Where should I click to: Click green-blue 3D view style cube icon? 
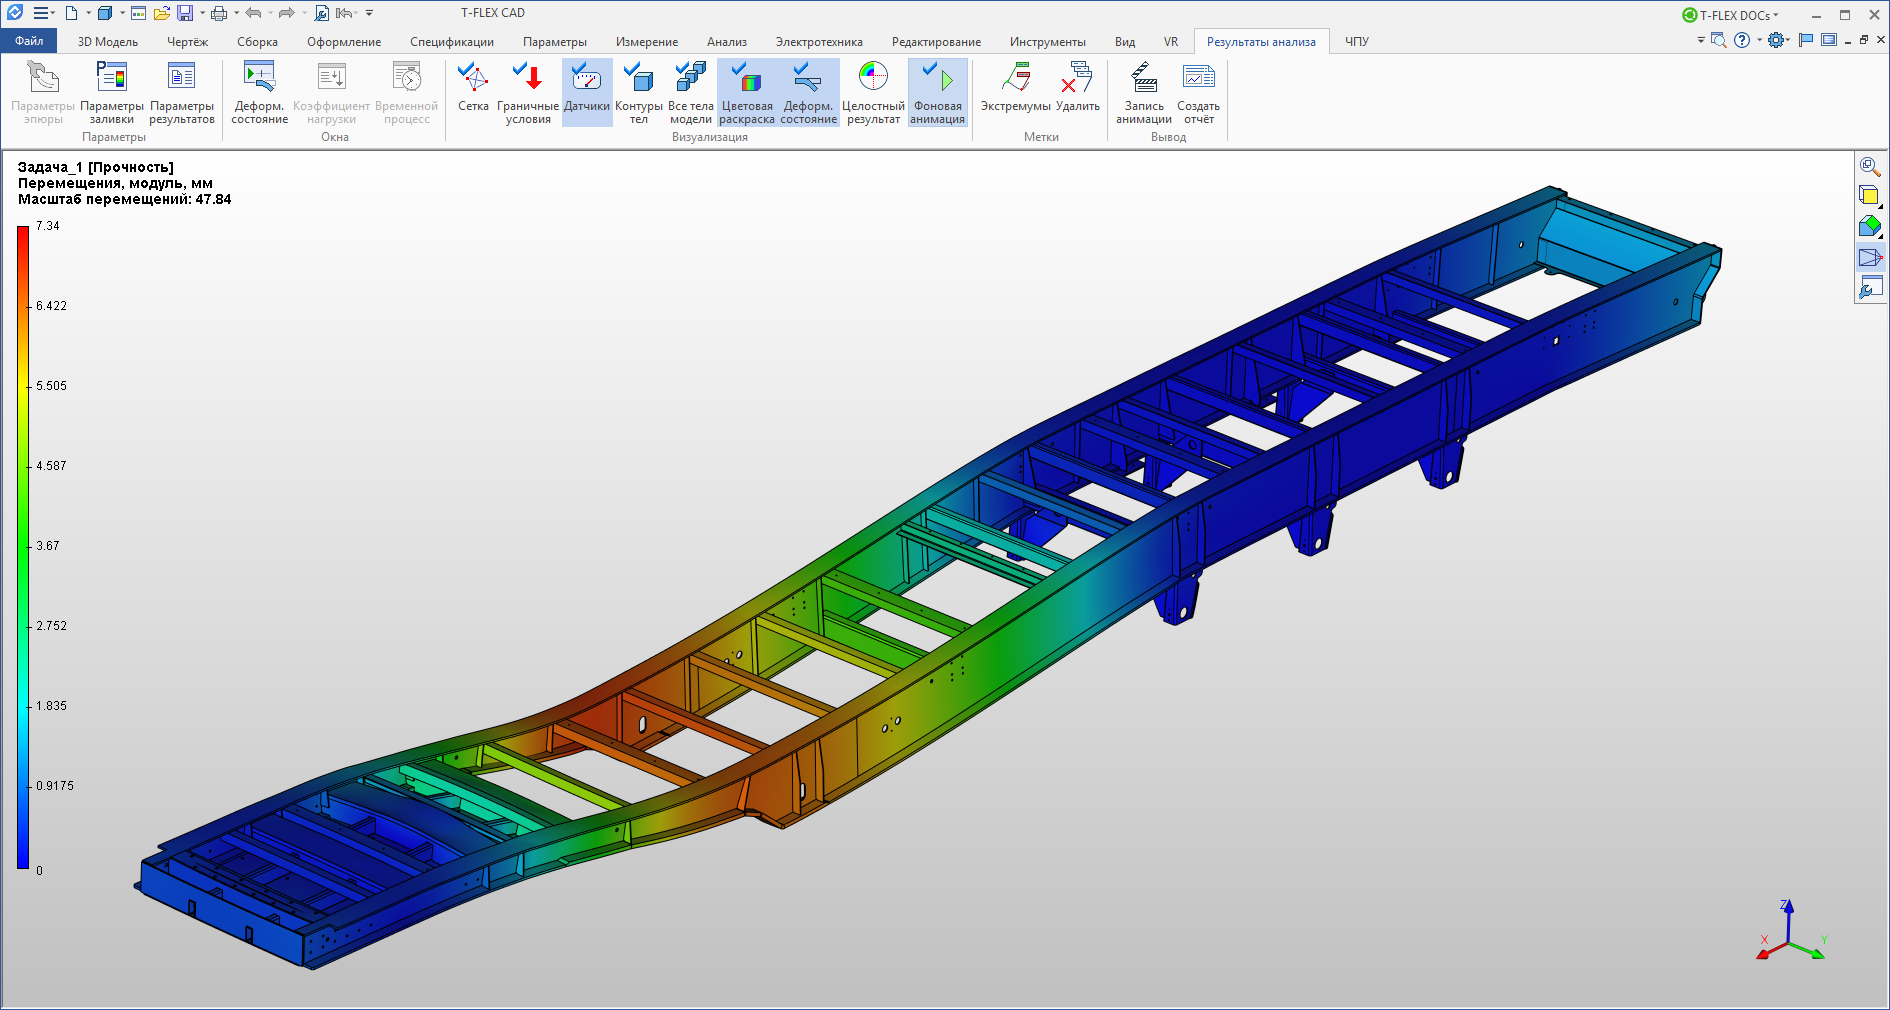(x=1870, y=227)
